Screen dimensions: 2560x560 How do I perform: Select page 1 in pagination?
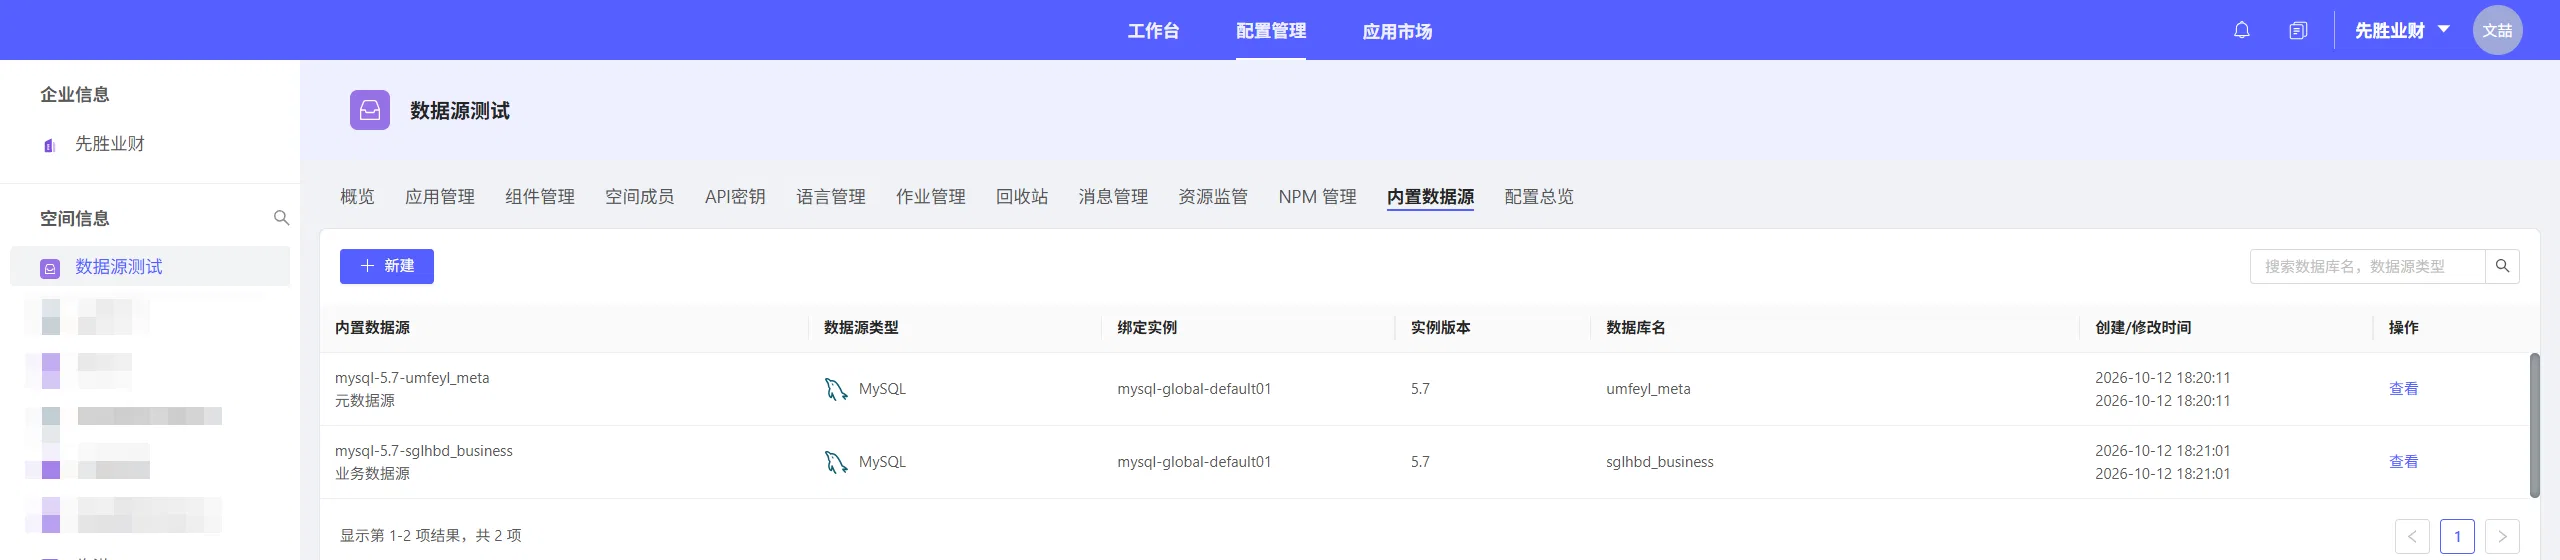click(x=2457, y=537)
